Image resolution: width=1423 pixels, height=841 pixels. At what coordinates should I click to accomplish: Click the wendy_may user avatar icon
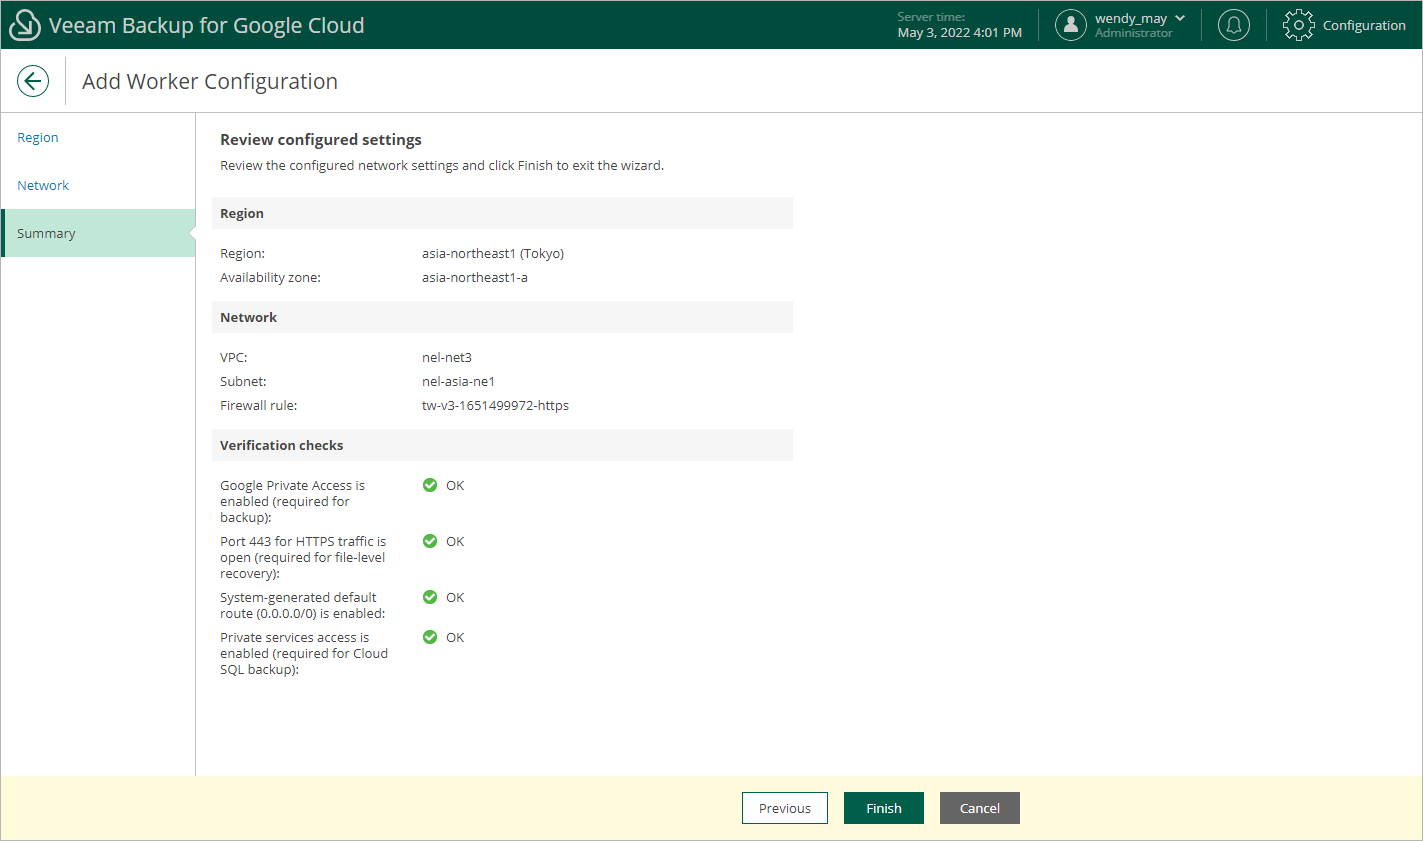[1071, 25]
